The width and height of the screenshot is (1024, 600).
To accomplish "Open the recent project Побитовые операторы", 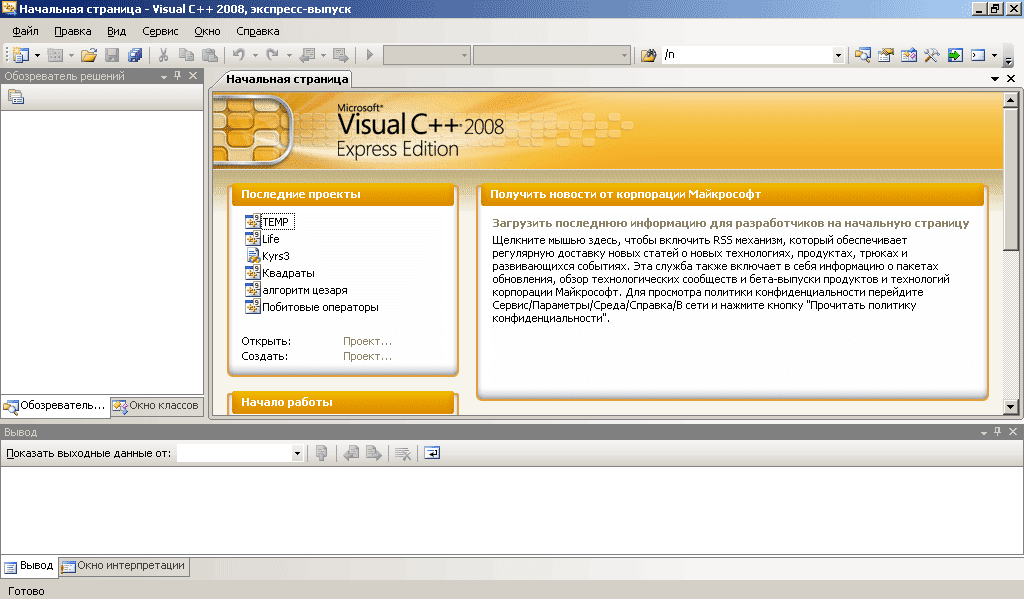I will 320,307.
